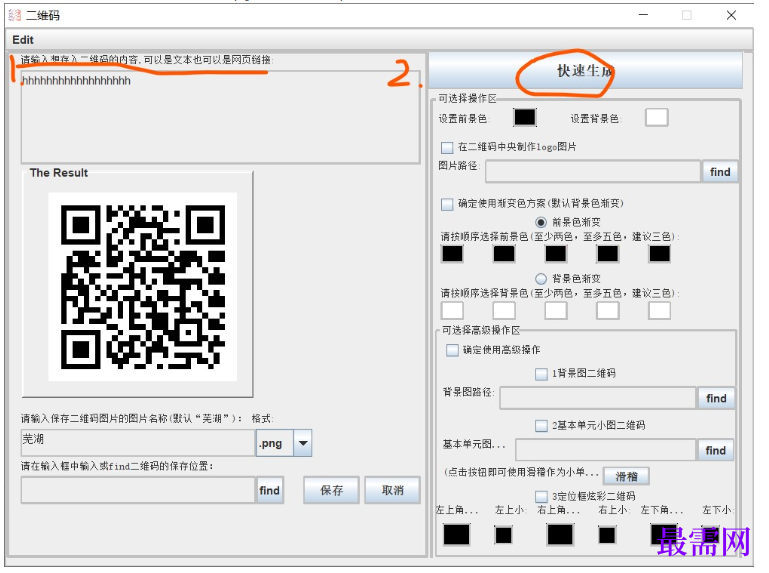769x573 pixels.
Task: Click the 滑稽 button
Action: click(626, 476)
